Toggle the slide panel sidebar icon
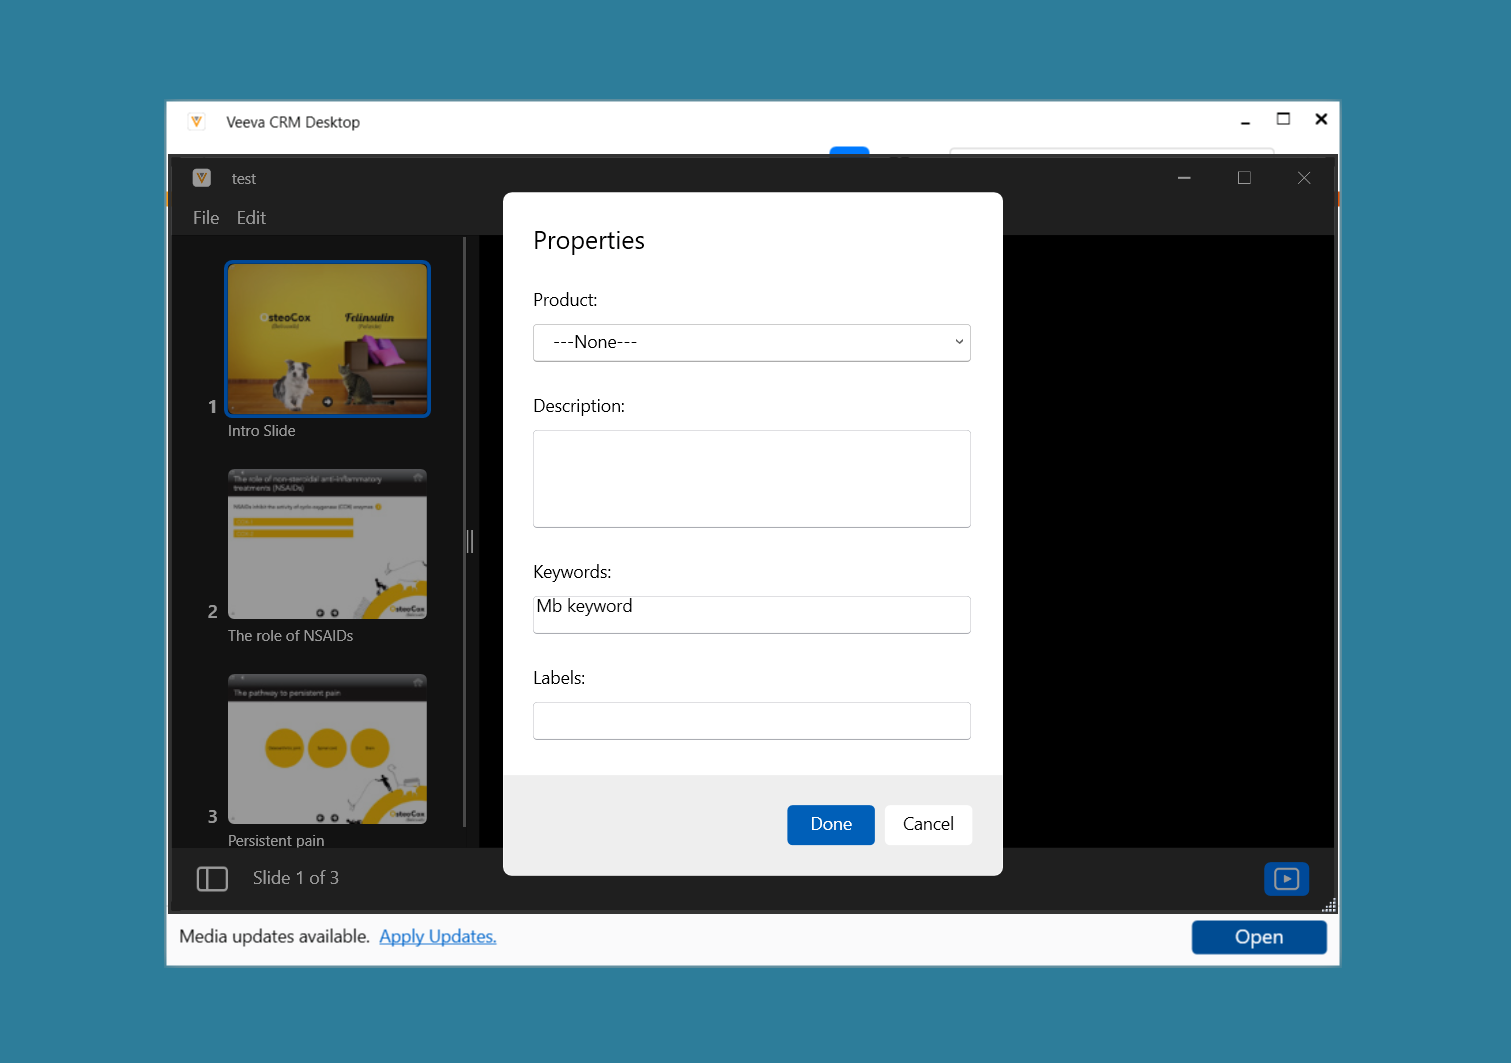Viewport: 1511px width, 1063px height. pyautogui.click(x=212, y=879)
